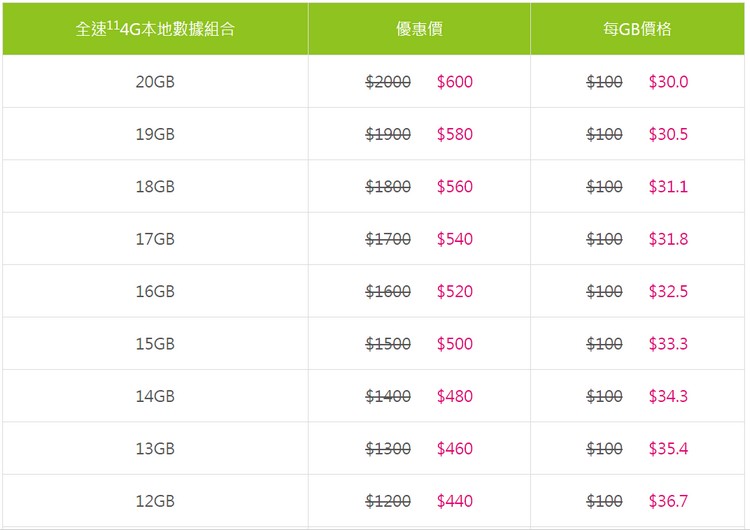Click the struck-through $1300 original price
The height and width of the screenshot is (530, 750).
388,449
